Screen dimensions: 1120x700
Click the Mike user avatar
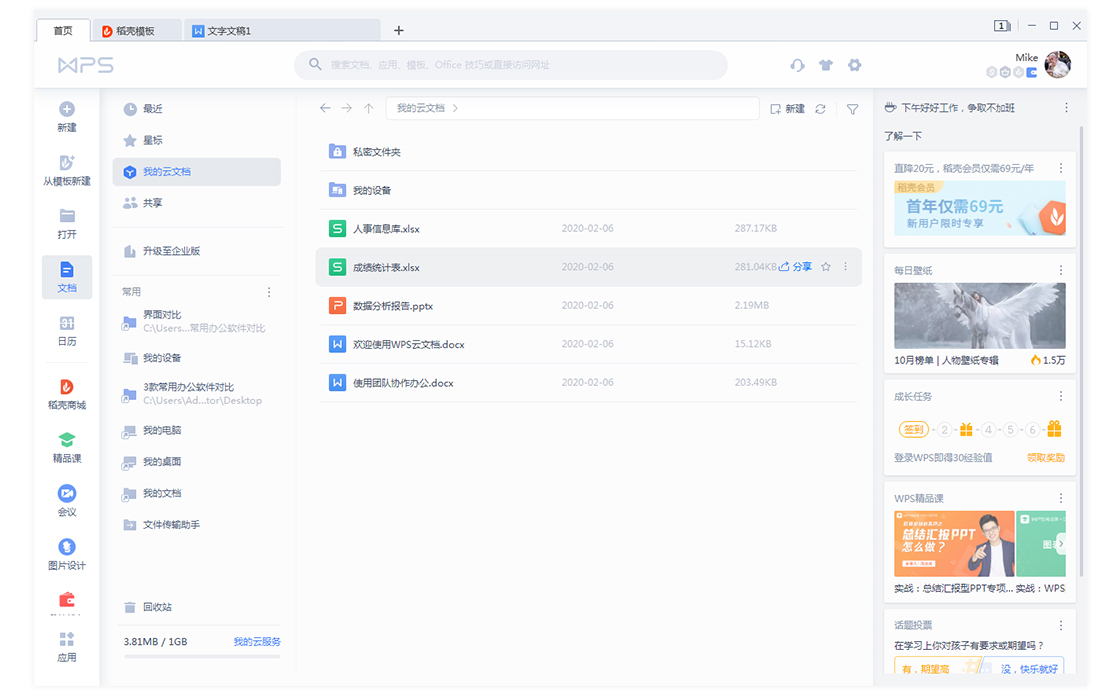click(1057, 64)
